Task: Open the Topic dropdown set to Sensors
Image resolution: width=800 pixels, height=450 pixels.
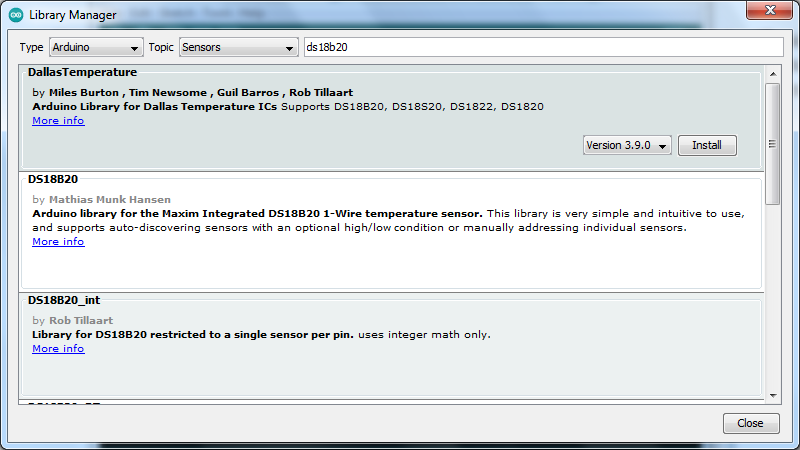Action: (238, 47)
